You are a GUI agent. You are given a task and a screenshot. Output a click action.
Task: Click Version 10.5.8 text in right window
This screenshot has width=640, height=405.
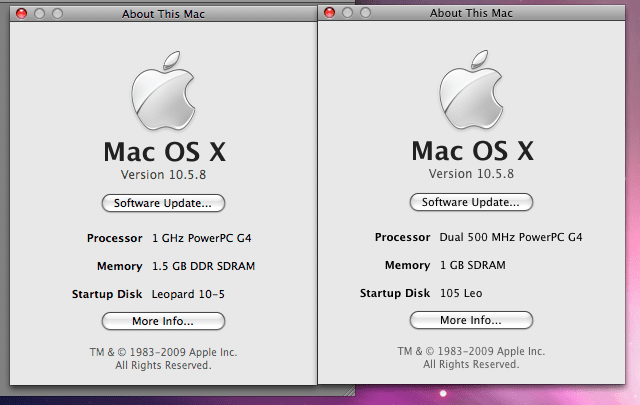[471, 174]
